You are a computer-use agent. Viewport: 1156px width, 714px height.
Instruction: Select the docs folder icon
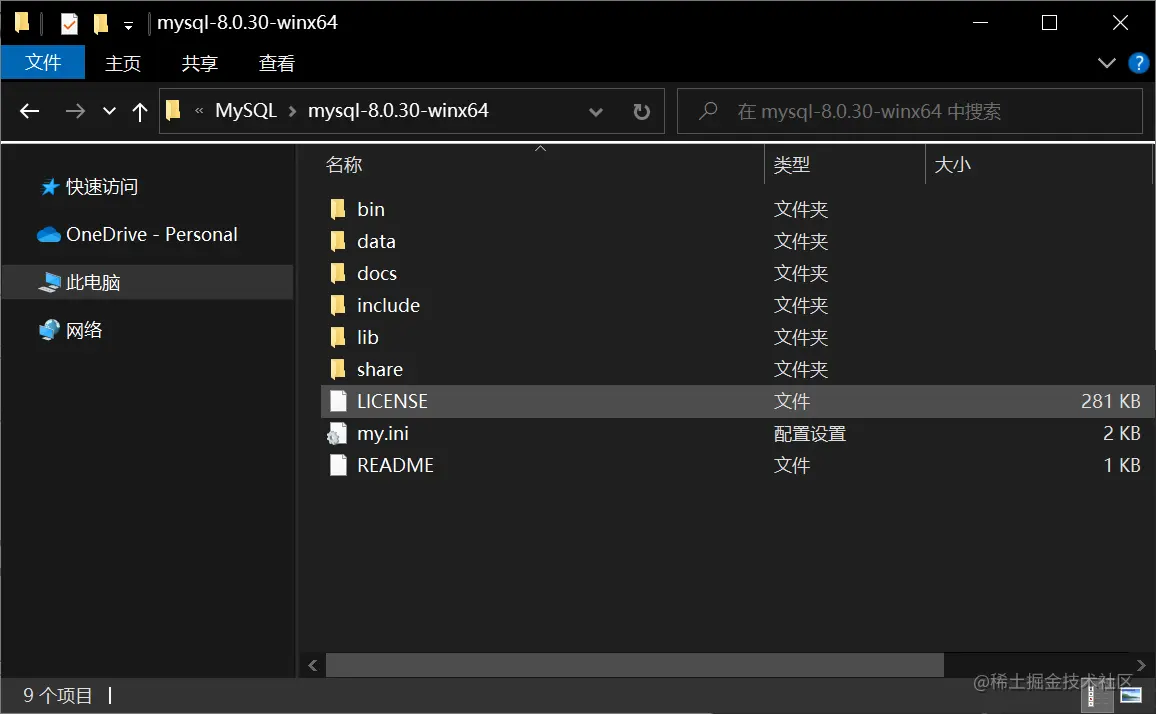coord(338,274)
